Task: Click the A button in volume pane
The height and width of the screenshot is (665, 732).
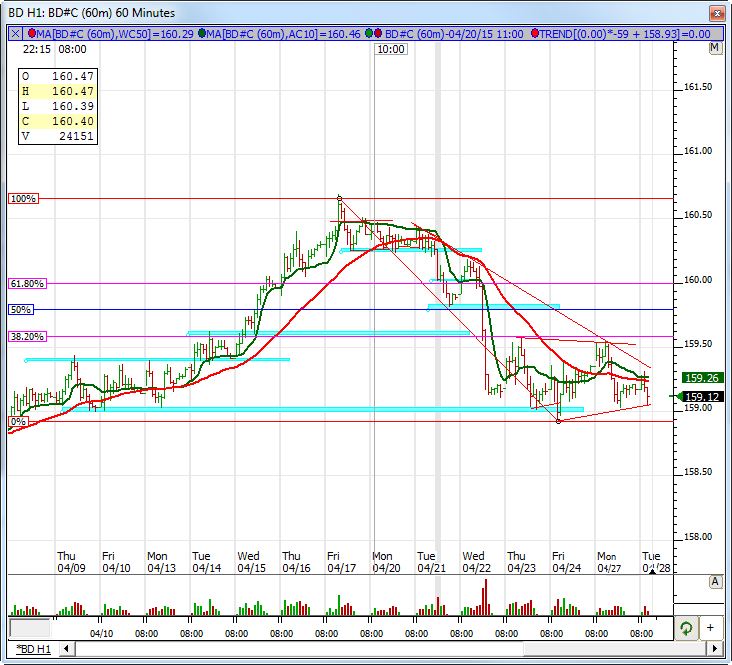Action: point(715,582)
